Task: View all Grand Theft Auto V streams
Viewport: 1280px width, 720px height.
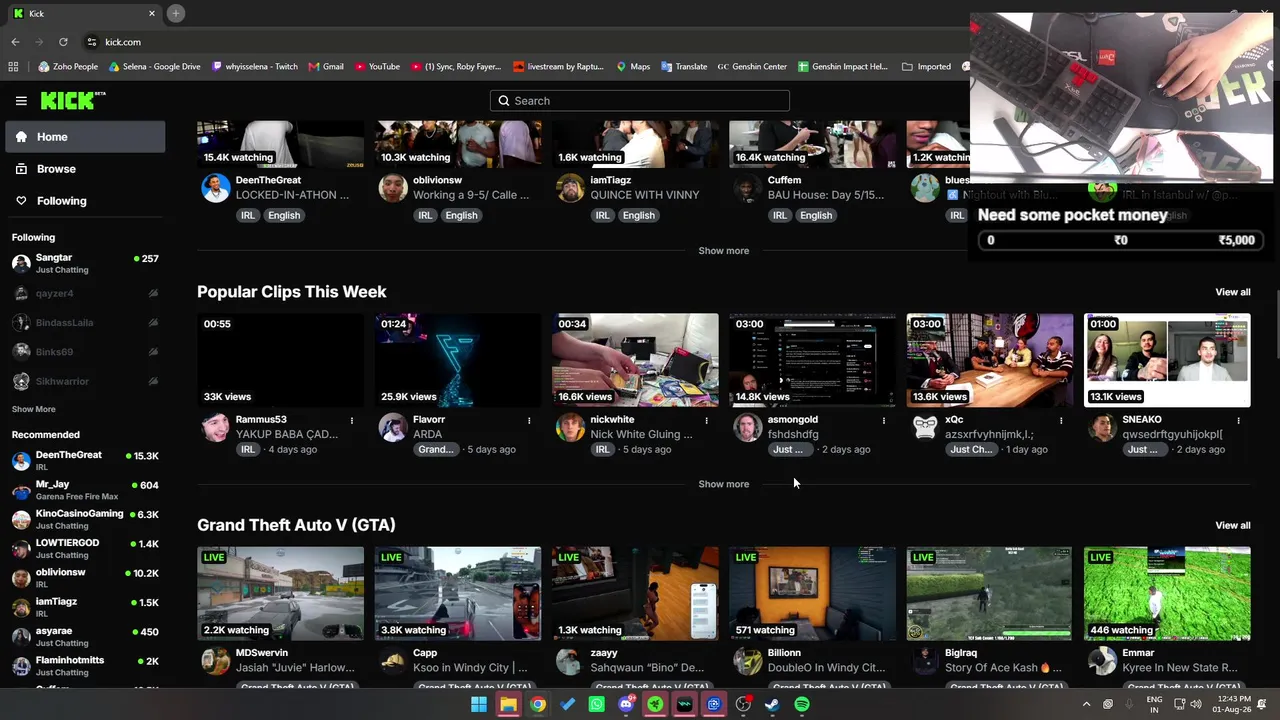Action: coord(1233,525)
